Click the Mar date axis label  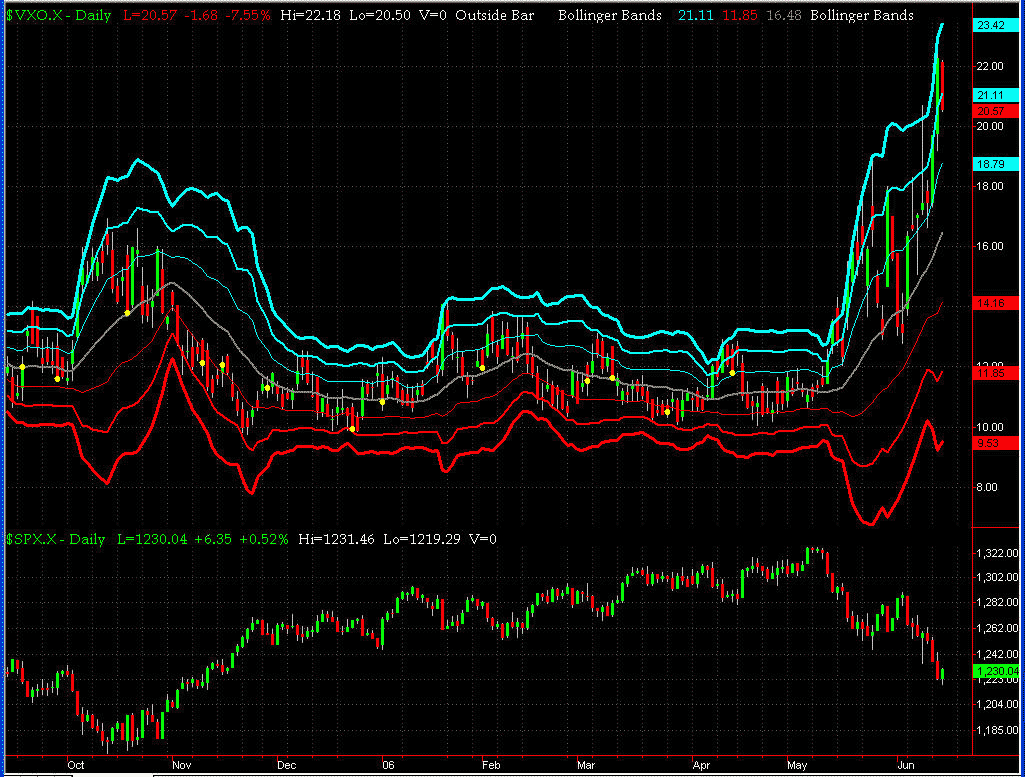pyautogui.click(x=586, y=765)
